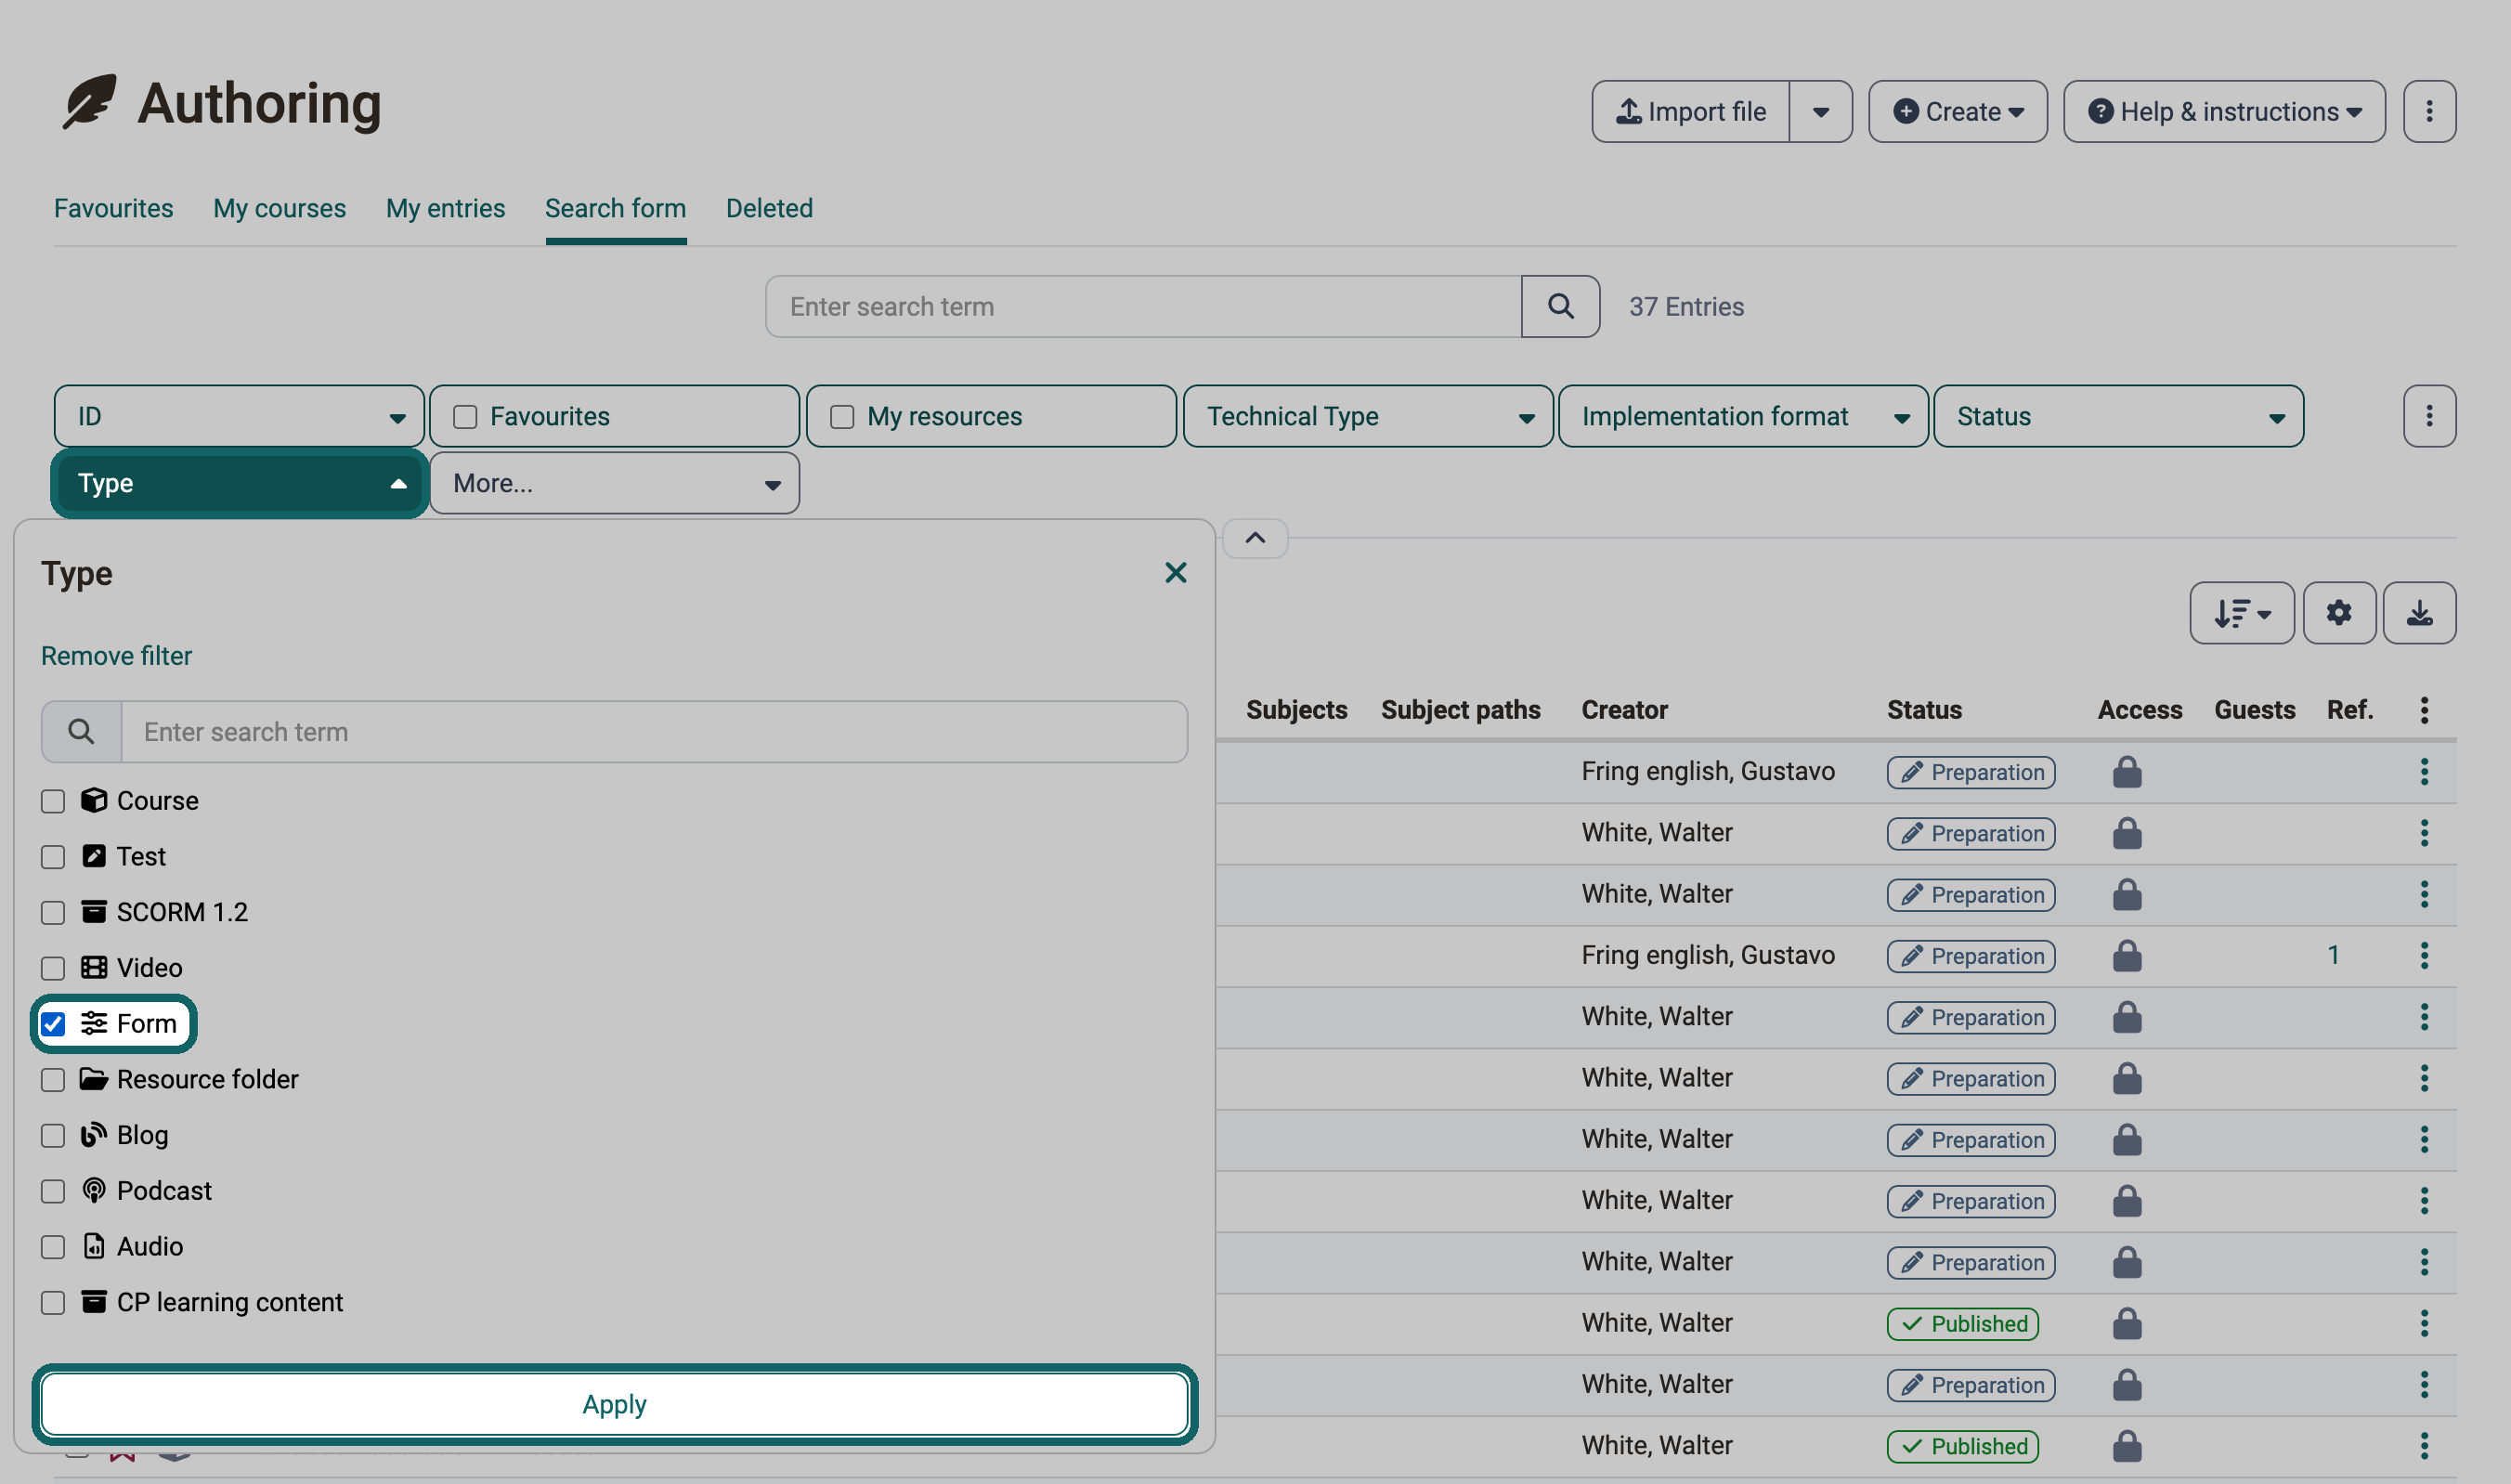
Task: Open the ID filter dropdown
Action: pos(239,416)
